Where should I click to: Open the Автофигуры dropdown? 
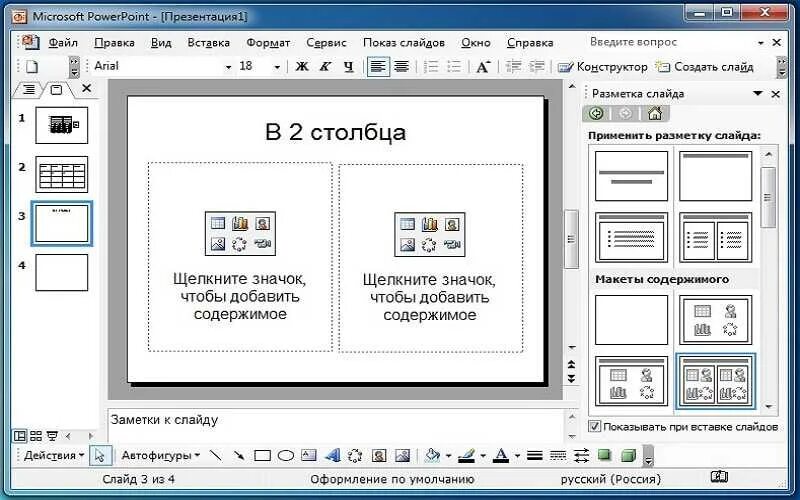(161, 456)
